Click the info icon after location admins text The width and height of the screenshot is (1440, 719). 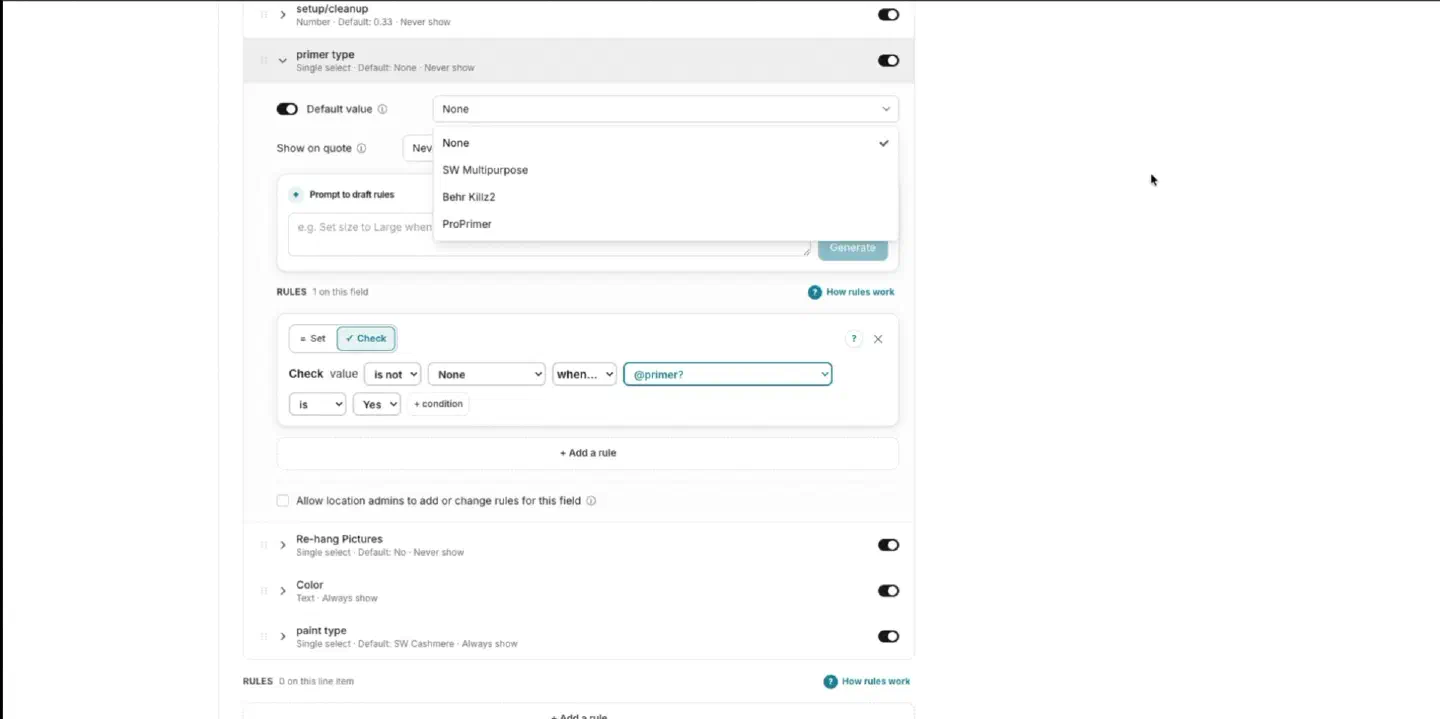591,501
